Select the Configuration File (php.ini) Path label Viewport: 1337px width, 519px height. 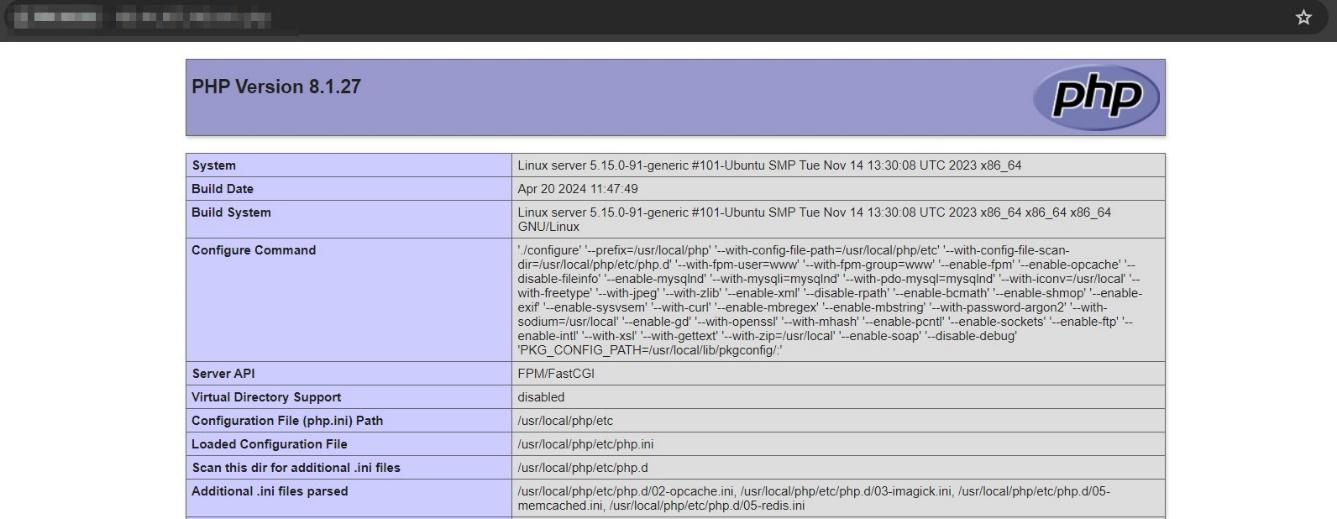287,420
